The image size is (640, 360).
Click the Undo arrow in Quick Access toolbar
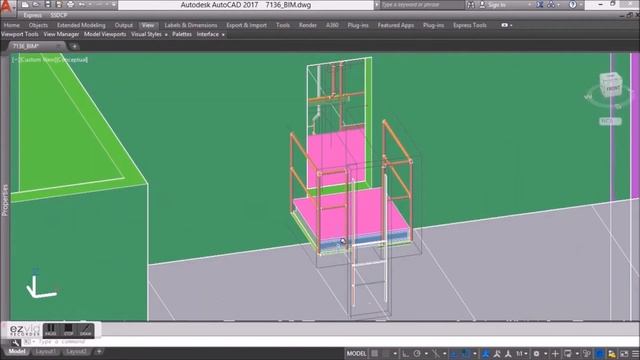tap(82, 5)
